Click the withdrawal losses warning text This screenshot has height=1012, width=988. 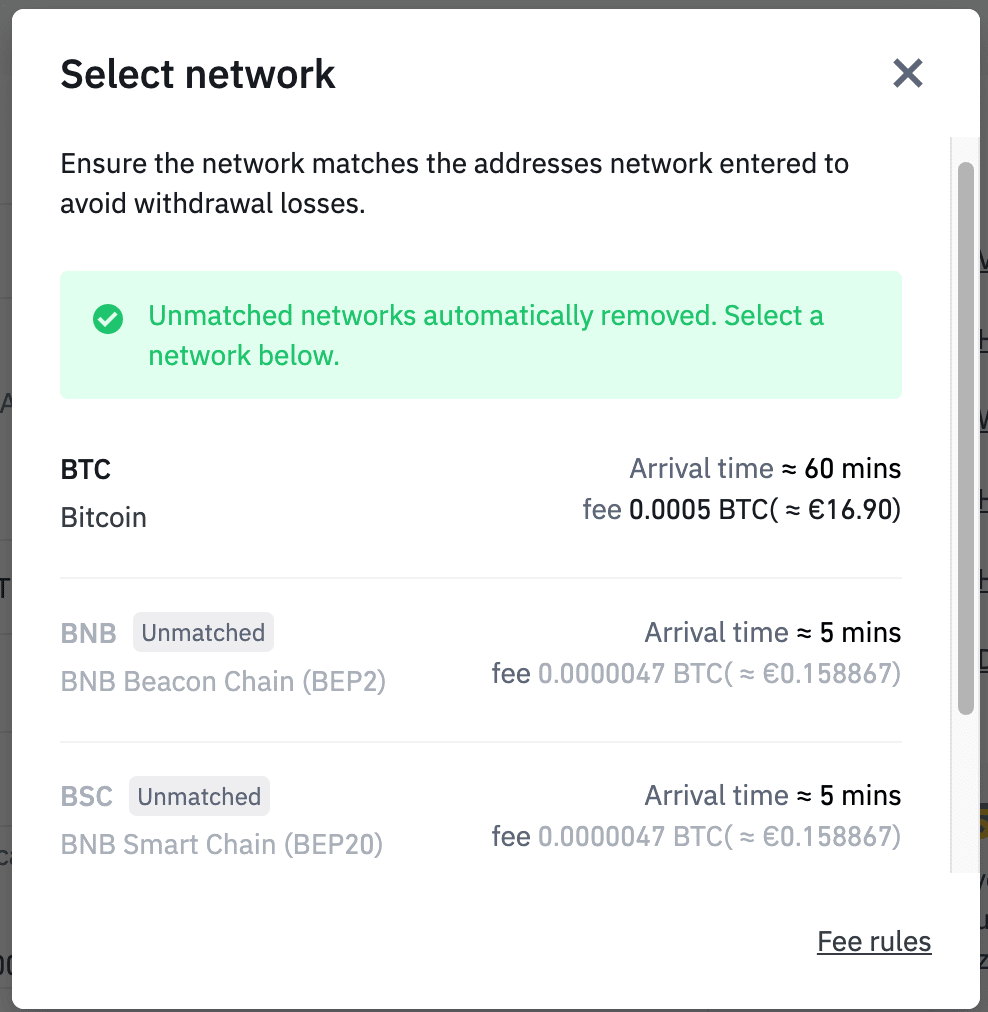(x=454, y=183)
